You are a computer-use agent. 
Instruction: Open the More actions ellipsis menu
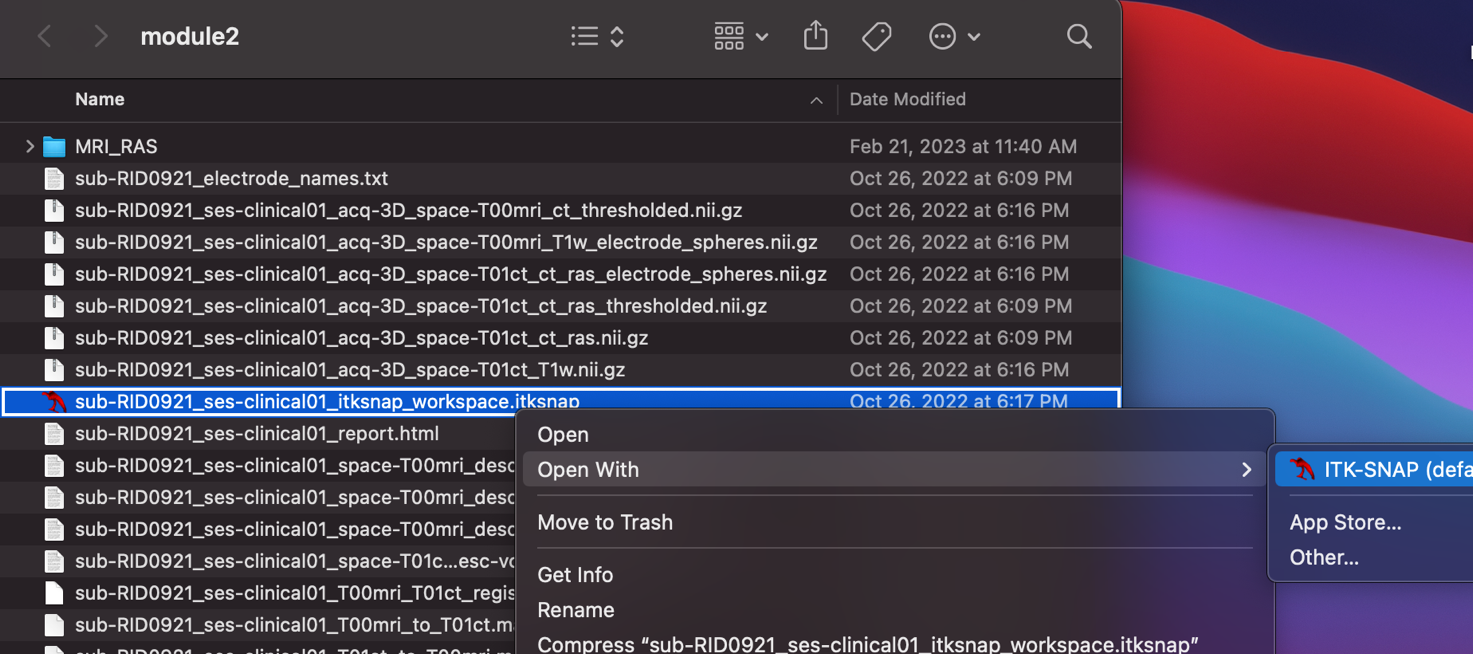tap(954, 37)
